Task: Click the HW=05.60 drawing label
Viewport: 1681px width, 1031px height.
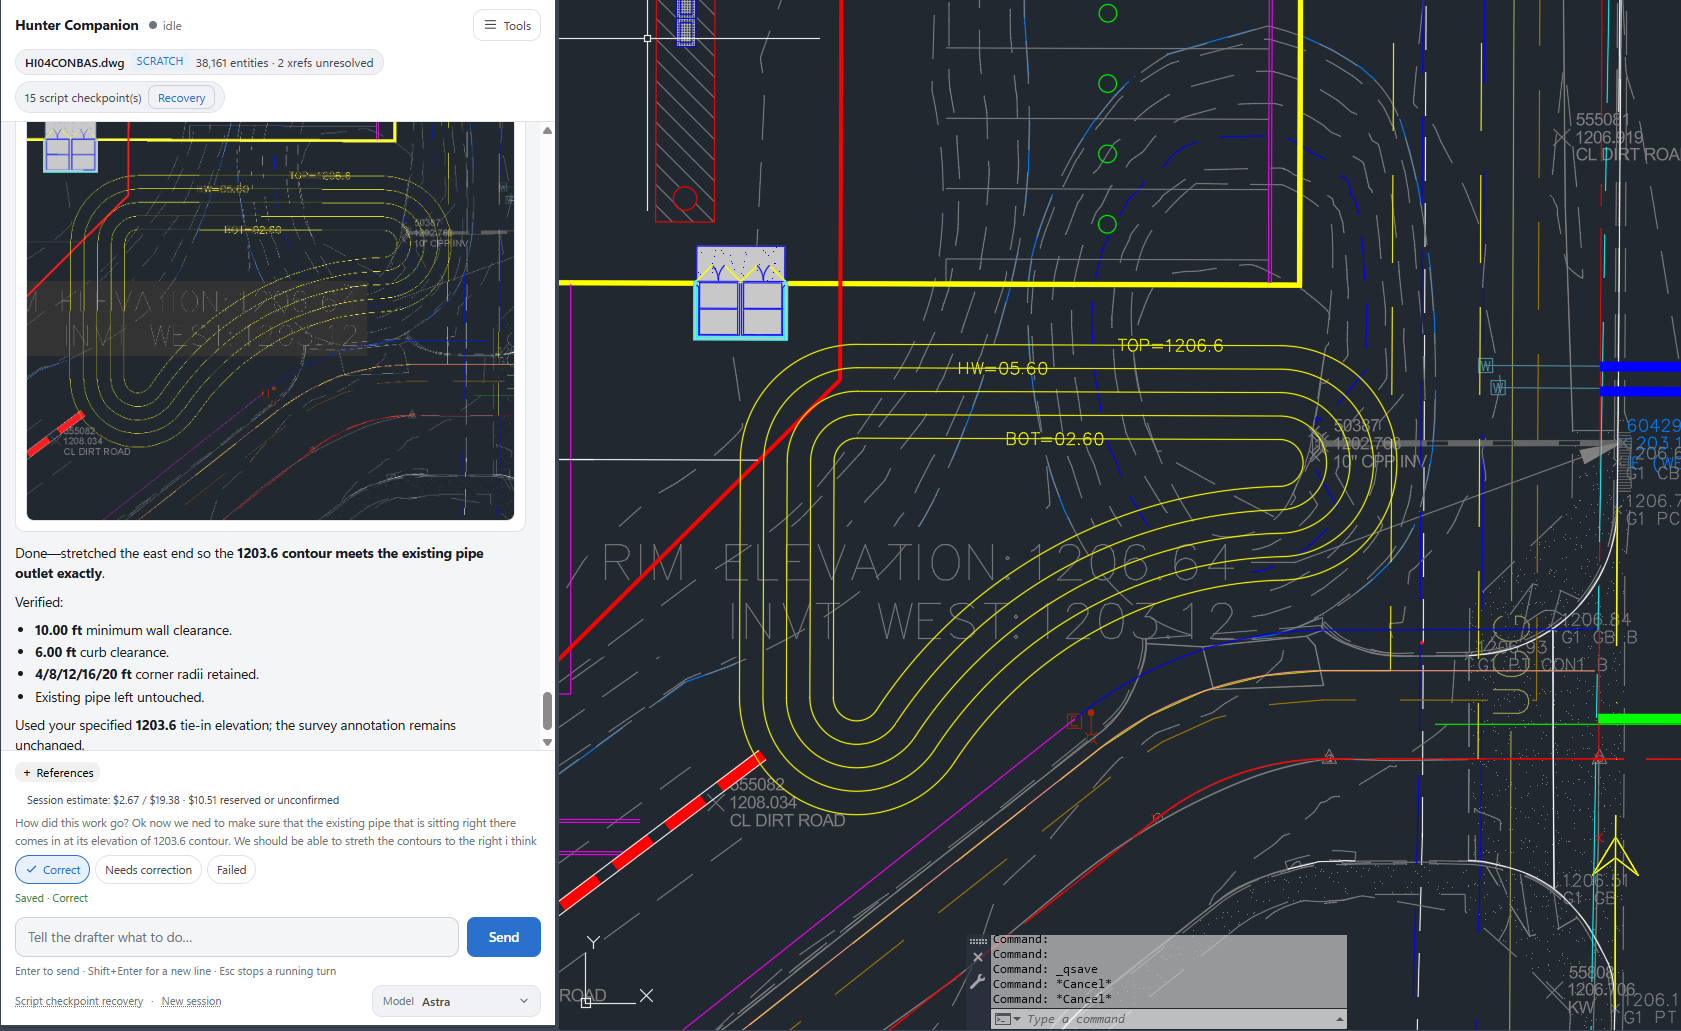Action: click(x=1003, y=369)
